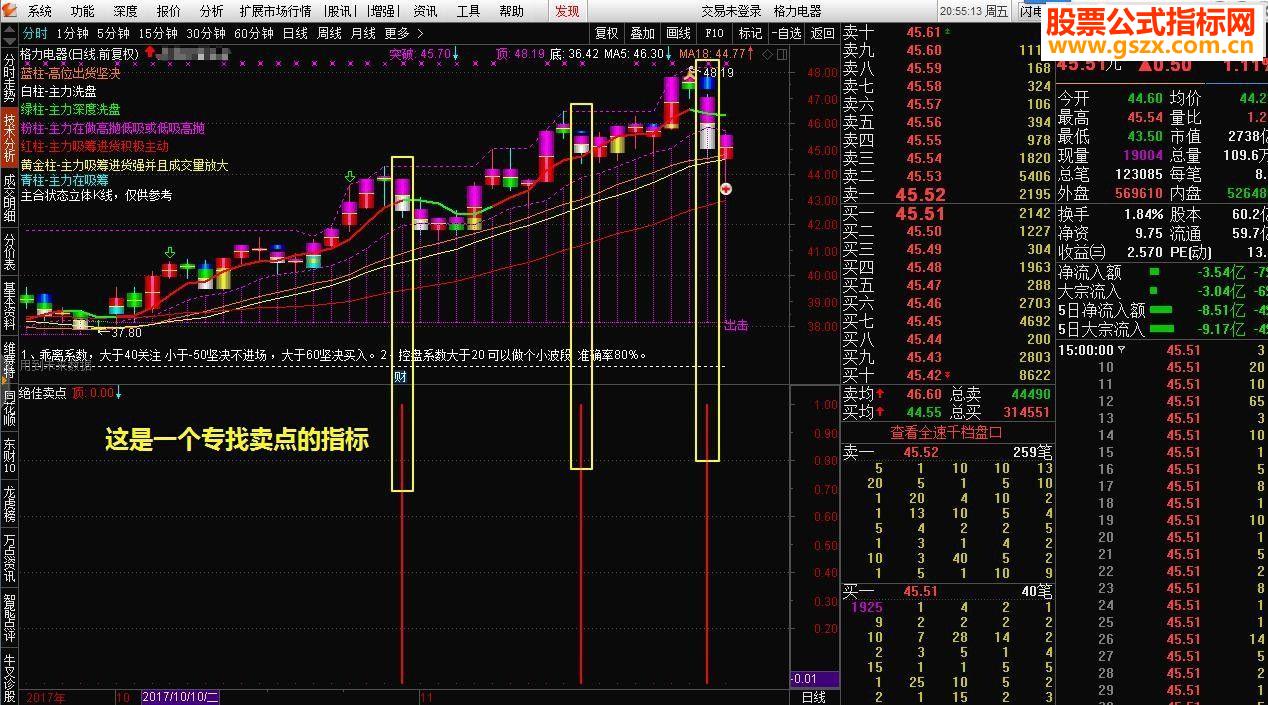The width and height of the screenshot is (1268, 705).
Task: Click 交易未登录 trading login status
Action: coord(731,11)
